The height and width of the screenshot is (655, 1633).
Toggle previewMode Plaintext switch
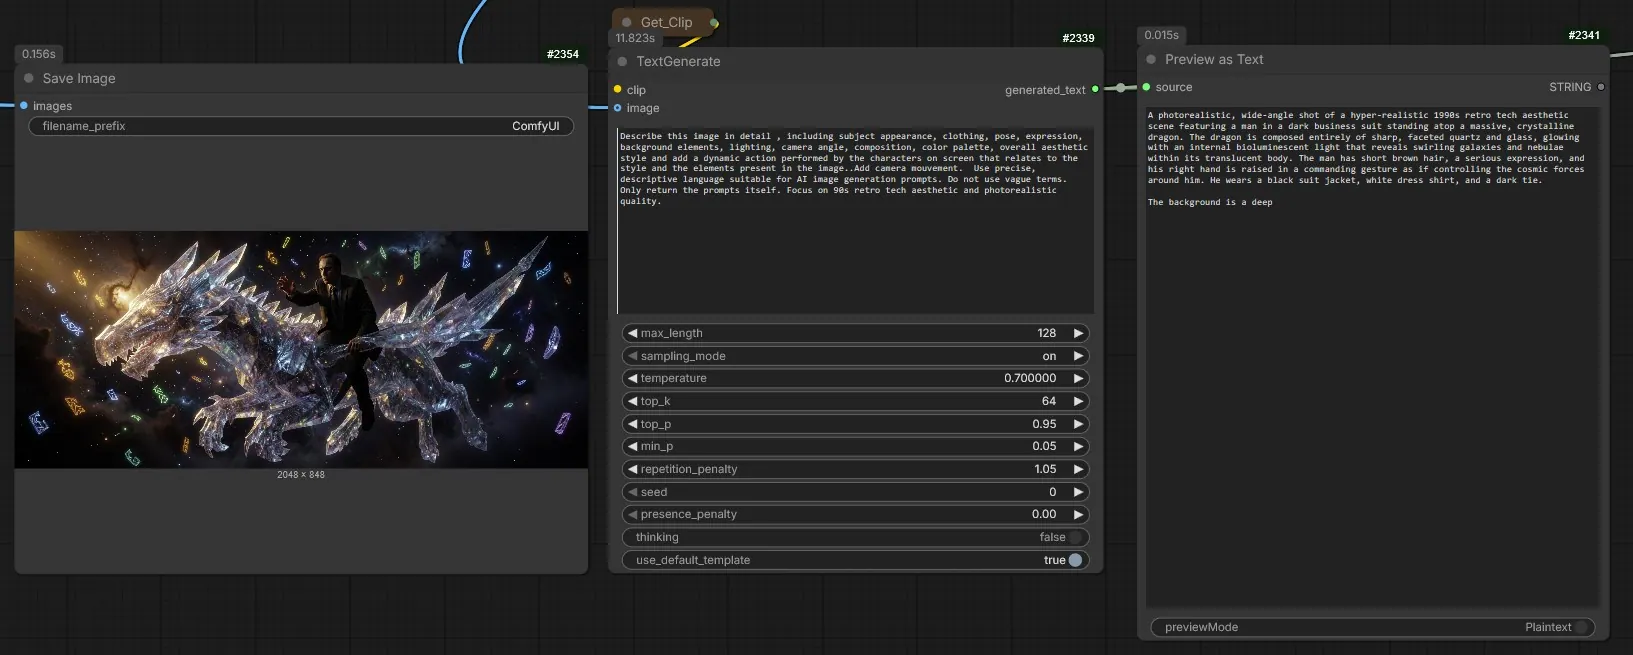coord(1581,627)
